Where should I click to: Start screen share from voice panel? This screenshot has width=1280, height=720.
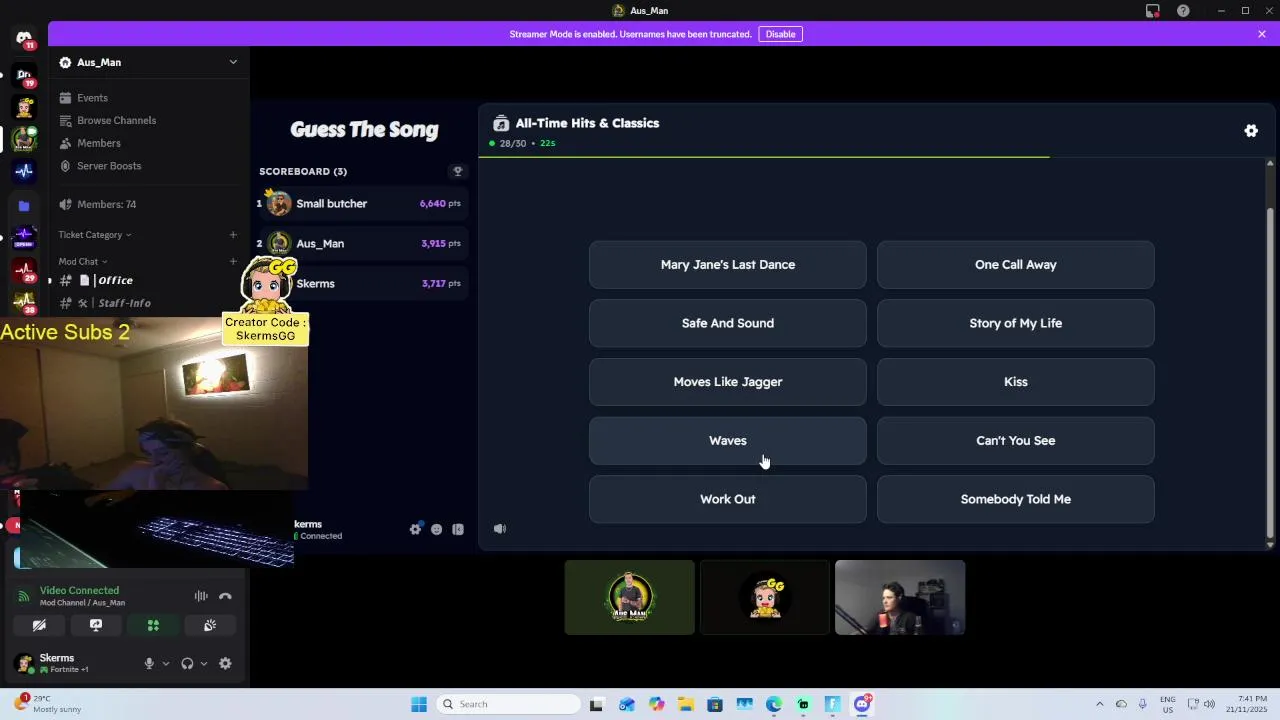(96, 625)
